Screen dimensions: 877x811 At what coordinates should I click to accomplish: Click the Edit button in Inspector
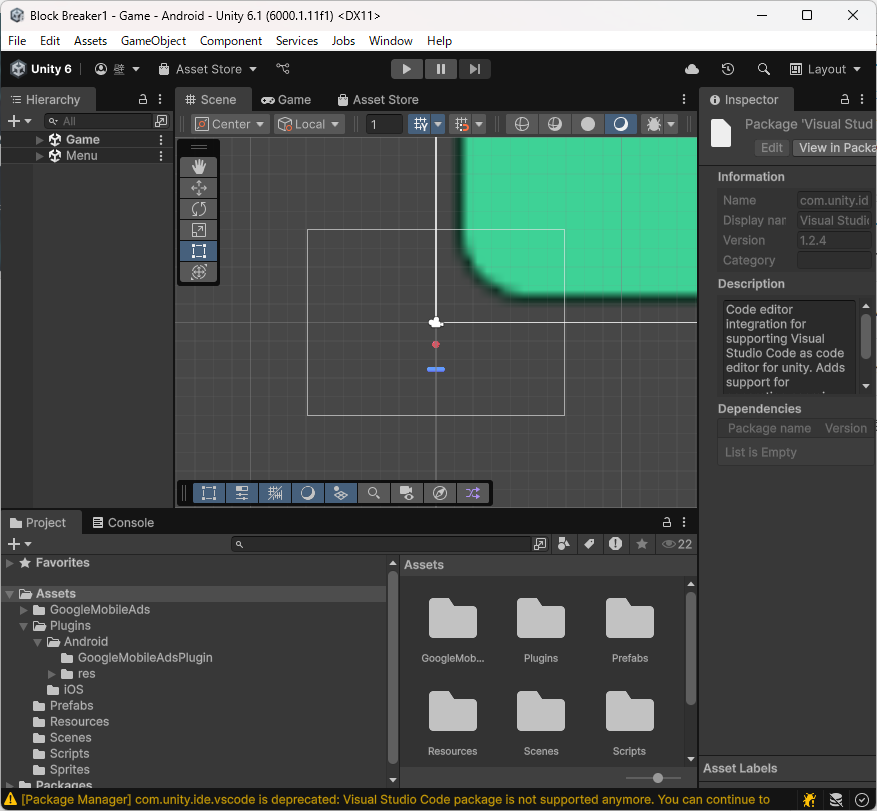(771, 148)
